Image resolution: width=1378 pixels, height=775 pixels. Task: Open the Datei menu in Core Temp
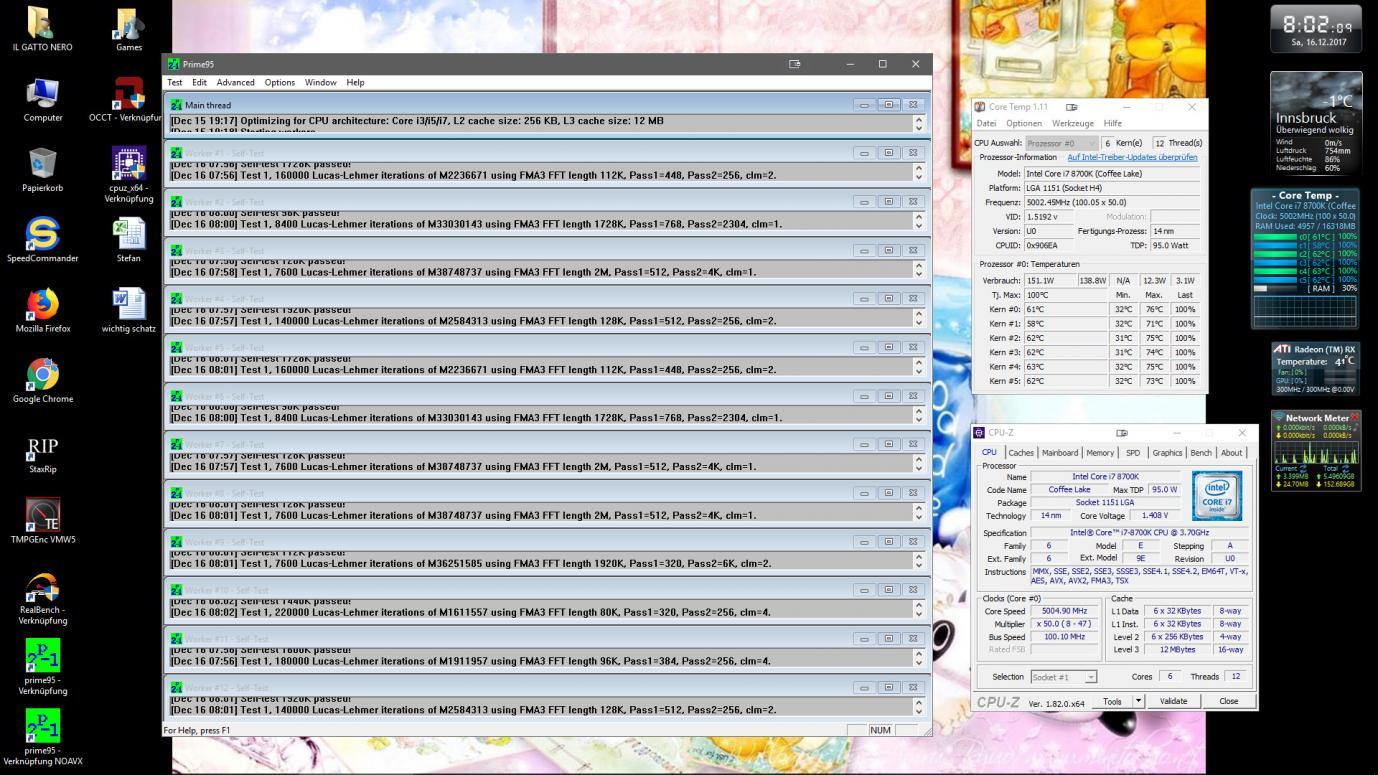click(x=987, y=124)
